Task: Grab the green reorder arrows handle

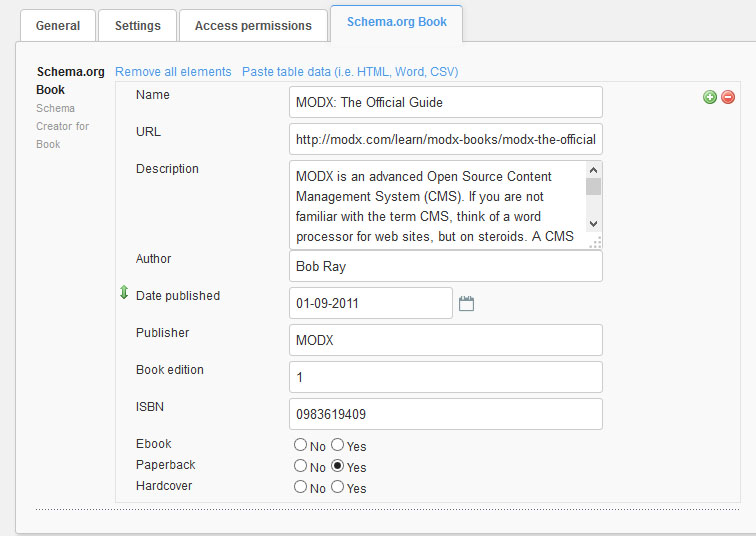Action: point(124,292)
